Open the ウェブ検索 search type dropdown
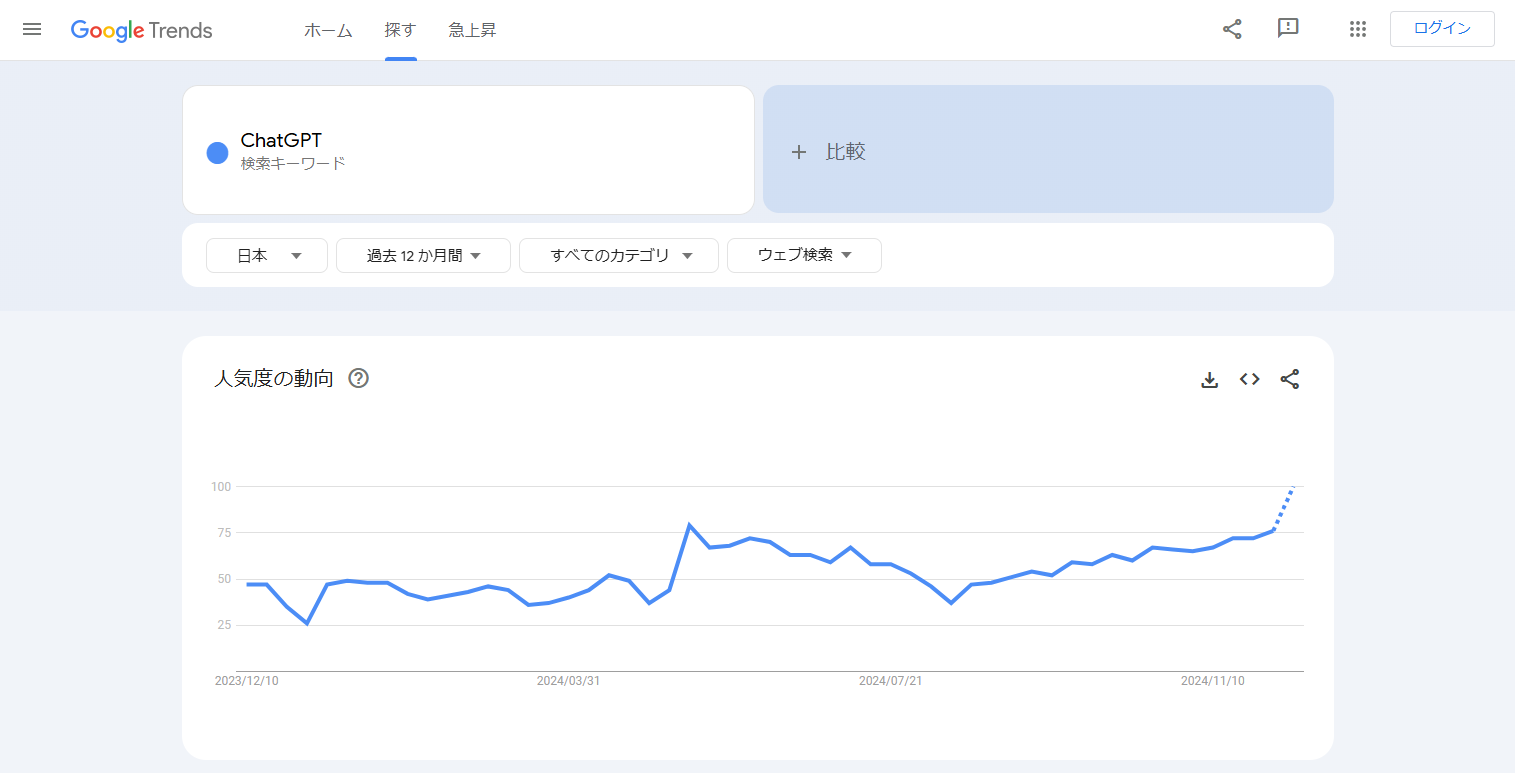The height and width of the screenshot is (773, 1515). tap(803, 255)
